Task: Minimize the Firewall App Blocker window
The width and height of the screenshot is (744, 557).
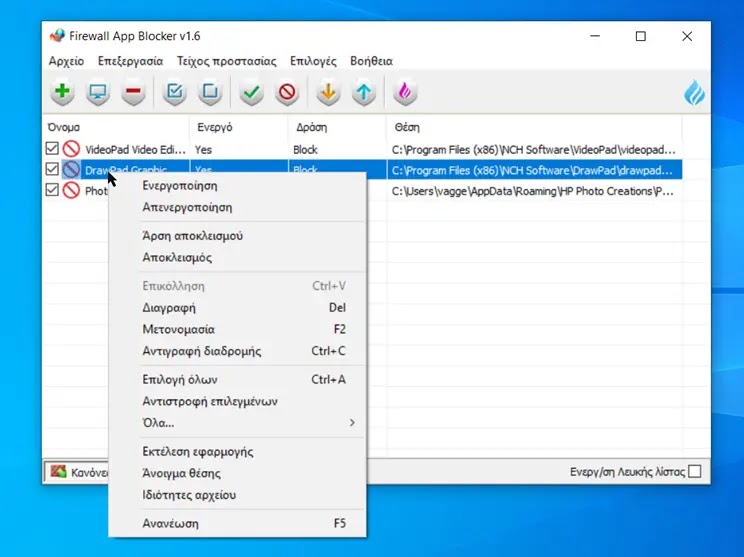Action: [x=595, y=36]
